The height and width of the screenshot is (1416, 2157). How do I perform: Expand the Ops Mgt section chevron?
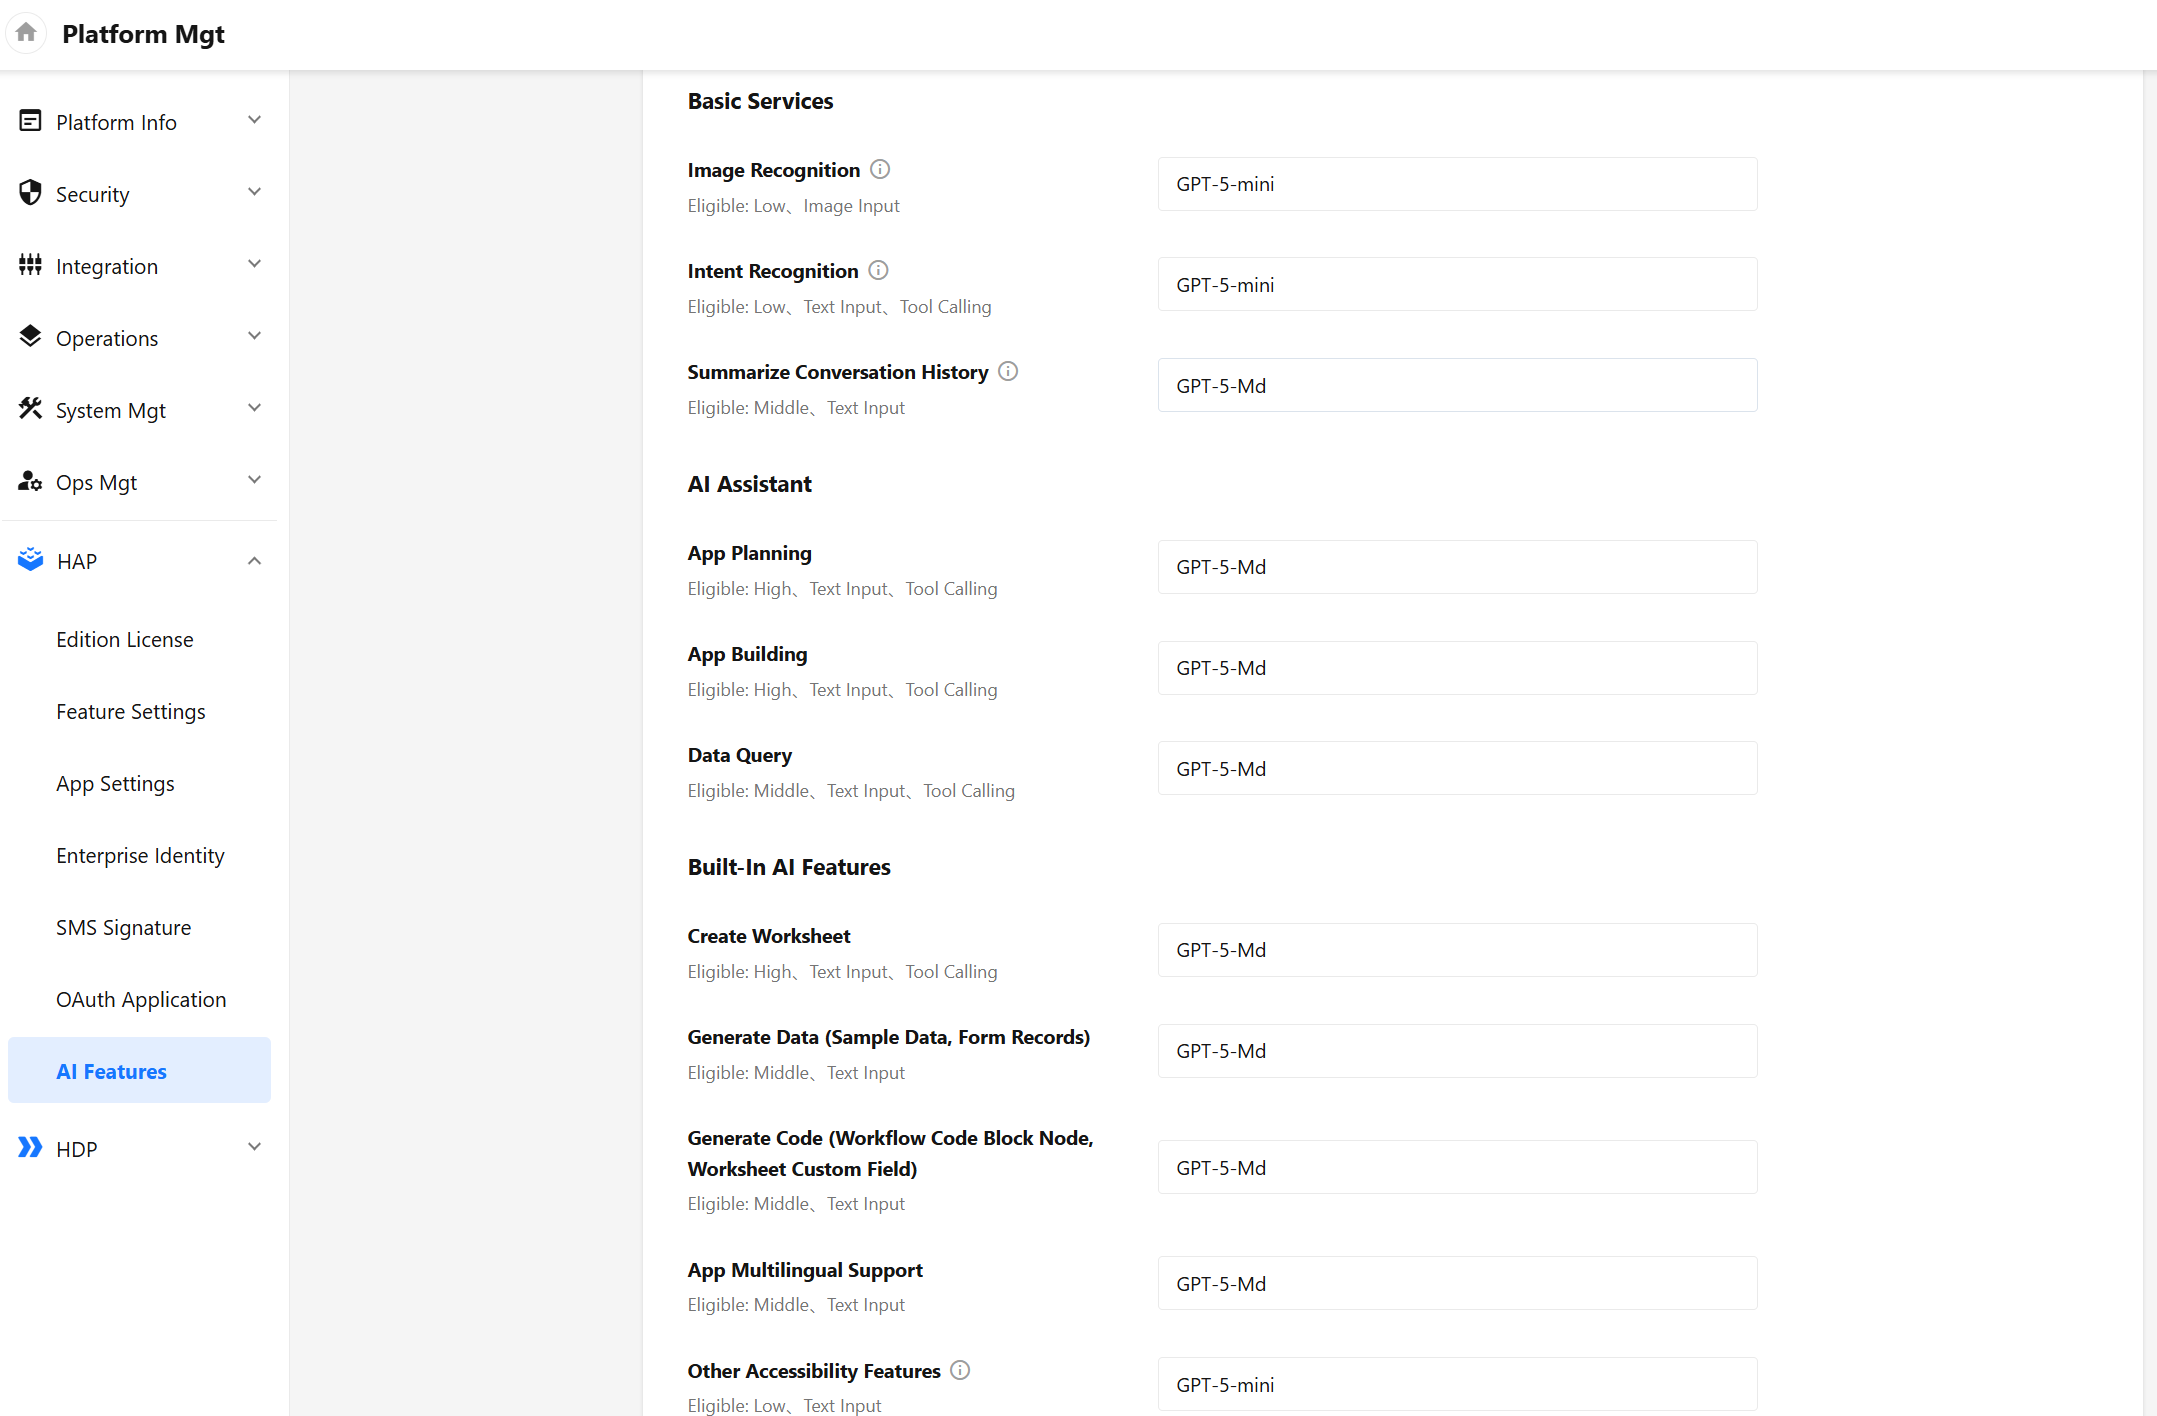[x=254, y=481]
